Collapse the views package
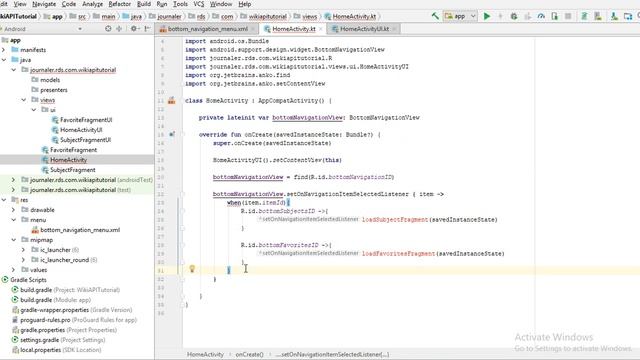 24,100
